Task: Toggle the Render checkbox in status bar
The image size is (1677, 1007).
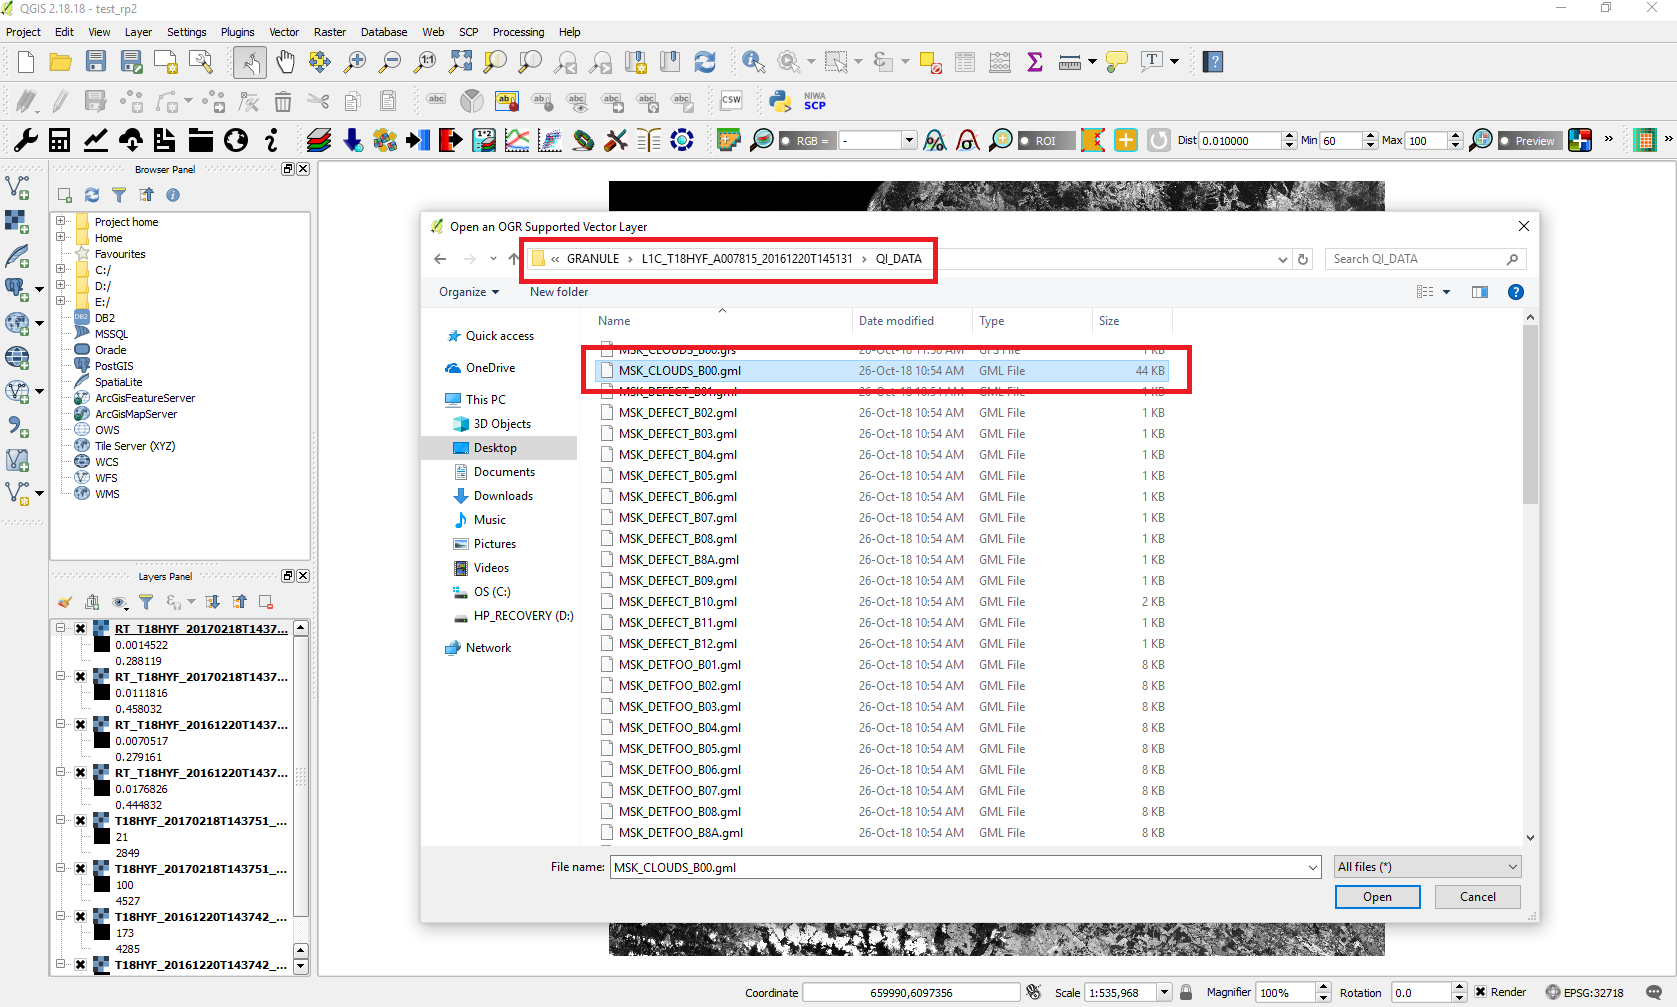Action: coord(1480,992)
